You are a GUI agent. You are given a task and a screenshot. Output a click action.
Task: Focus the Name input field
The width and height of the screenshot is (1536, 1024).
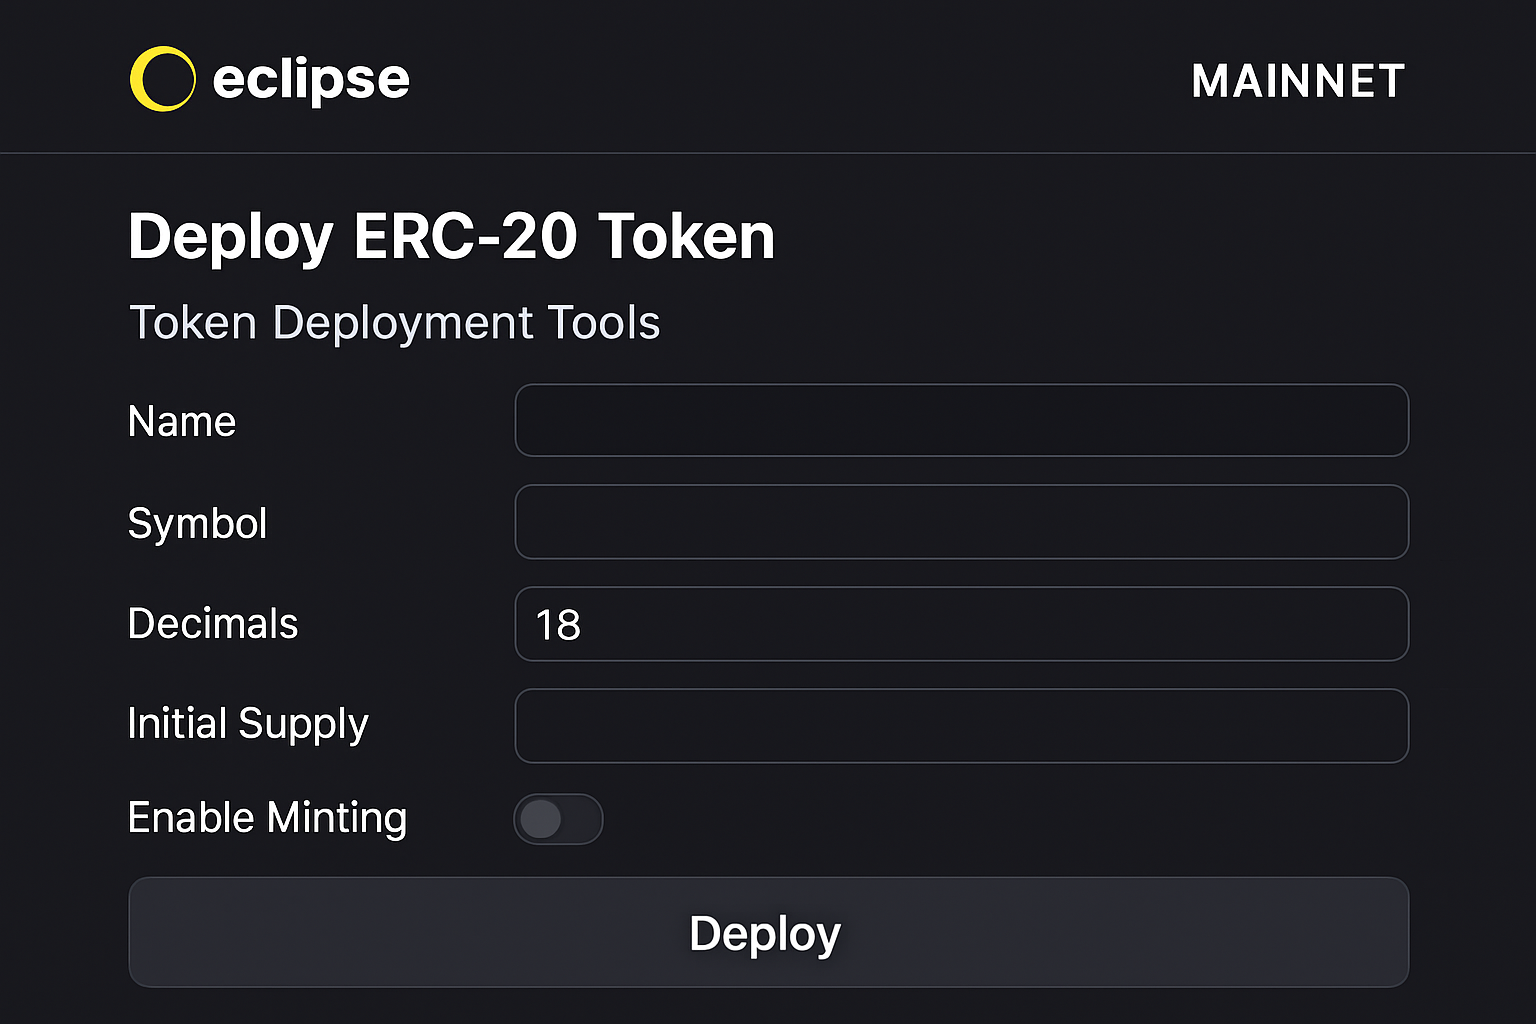click(x=961, y=420)
